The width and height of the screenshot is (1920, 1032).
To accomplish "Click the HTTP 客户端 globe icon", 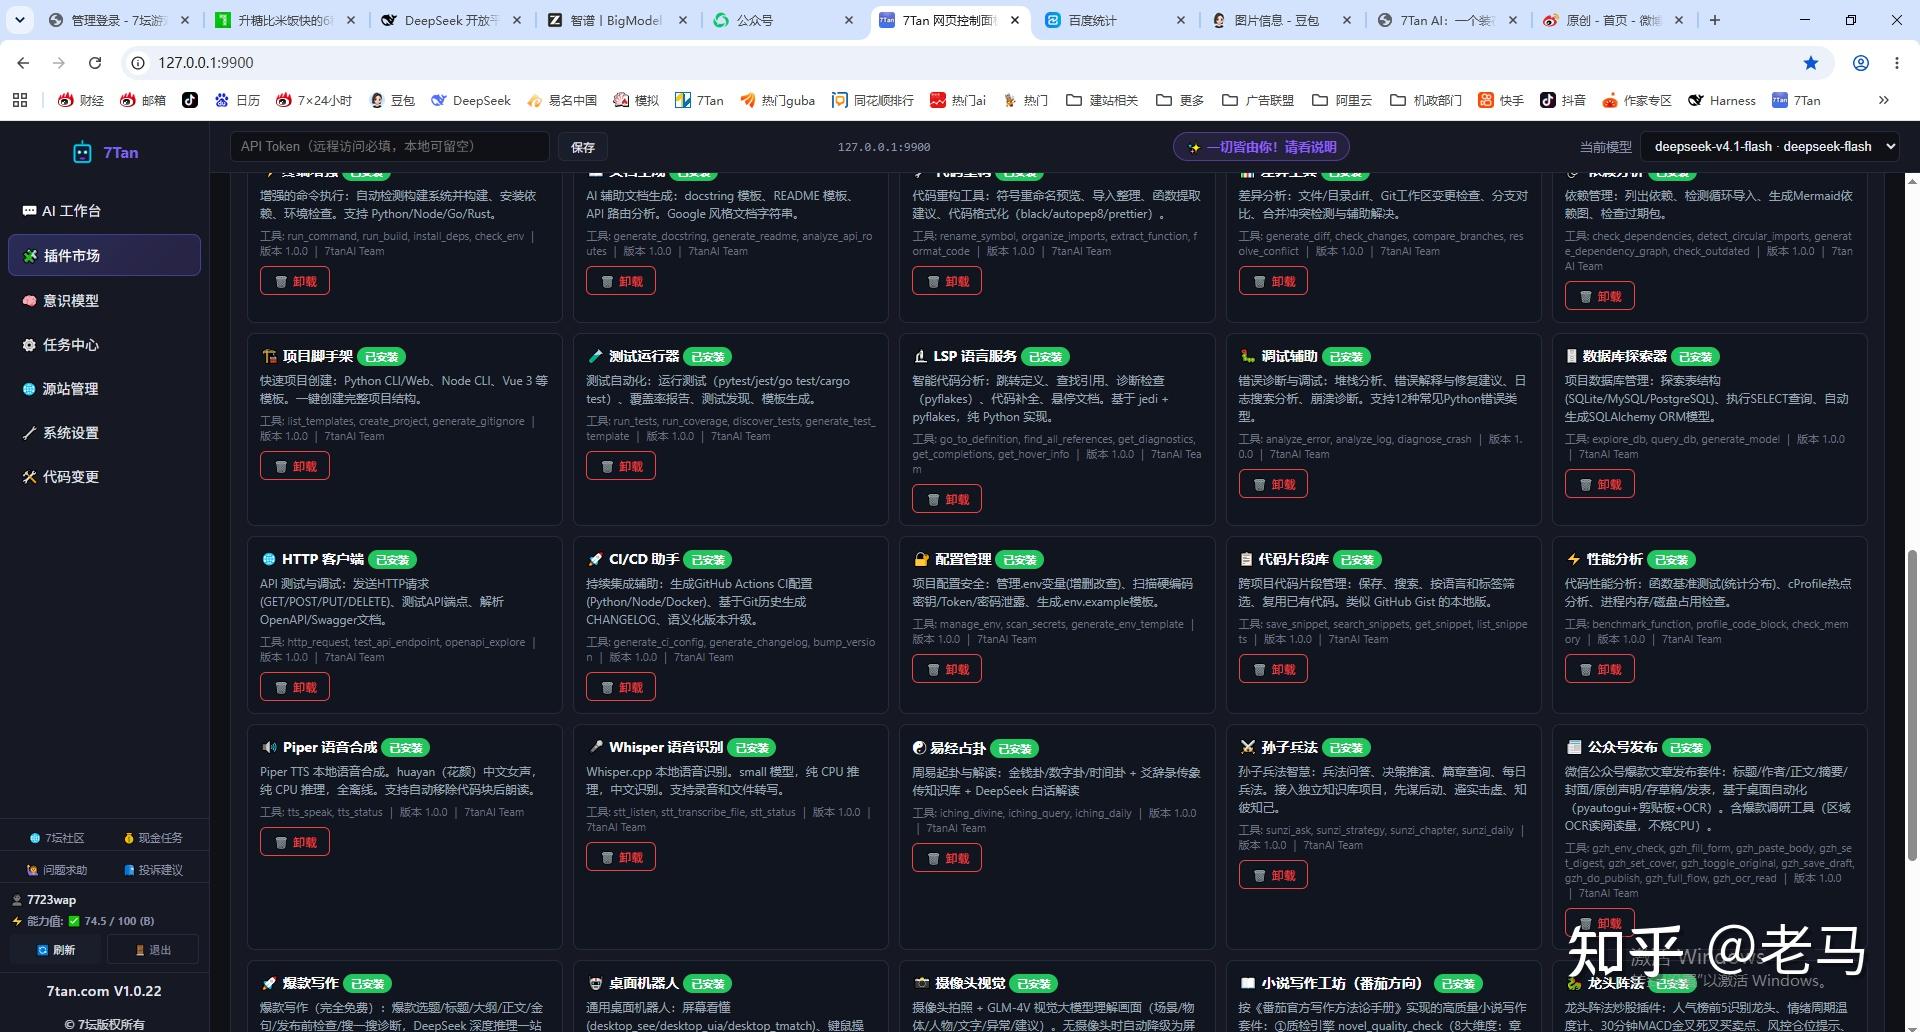I will tap(269, 559).
